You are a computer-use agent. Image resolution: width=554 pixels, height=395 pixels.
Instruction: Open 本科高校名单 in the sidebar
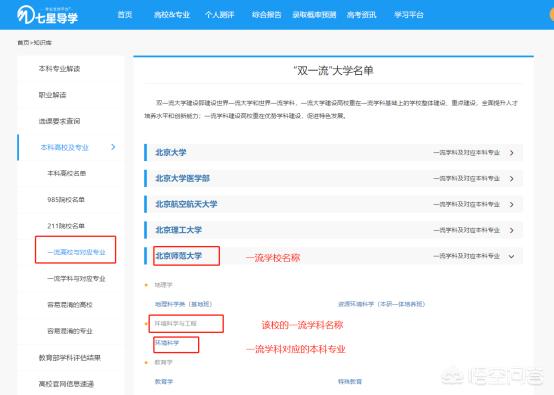[x=66, y=173]
